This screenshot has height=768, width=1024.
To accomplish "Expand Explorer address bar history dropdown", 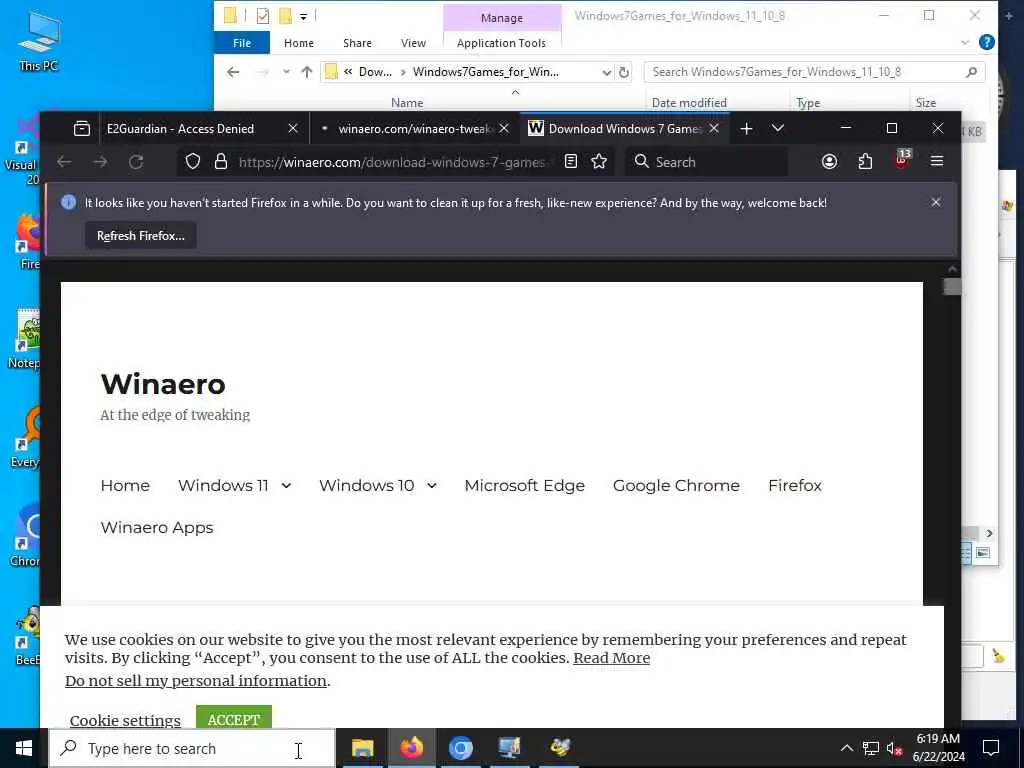I will 607,72.
